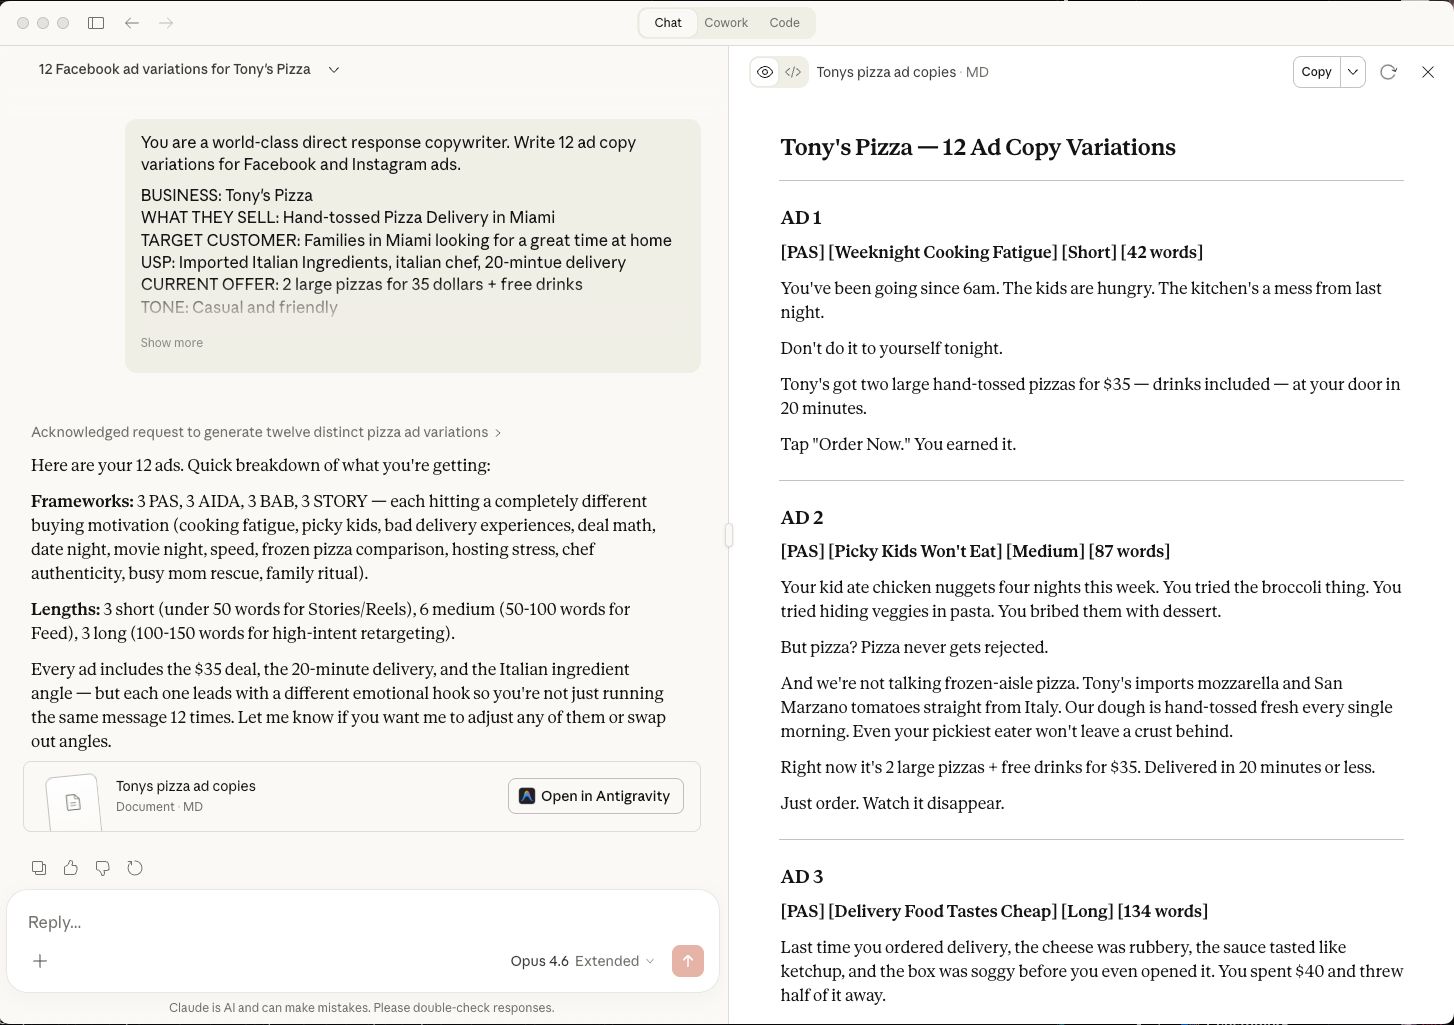
Task: Click Open in Antigravity button
Action: 596,796
